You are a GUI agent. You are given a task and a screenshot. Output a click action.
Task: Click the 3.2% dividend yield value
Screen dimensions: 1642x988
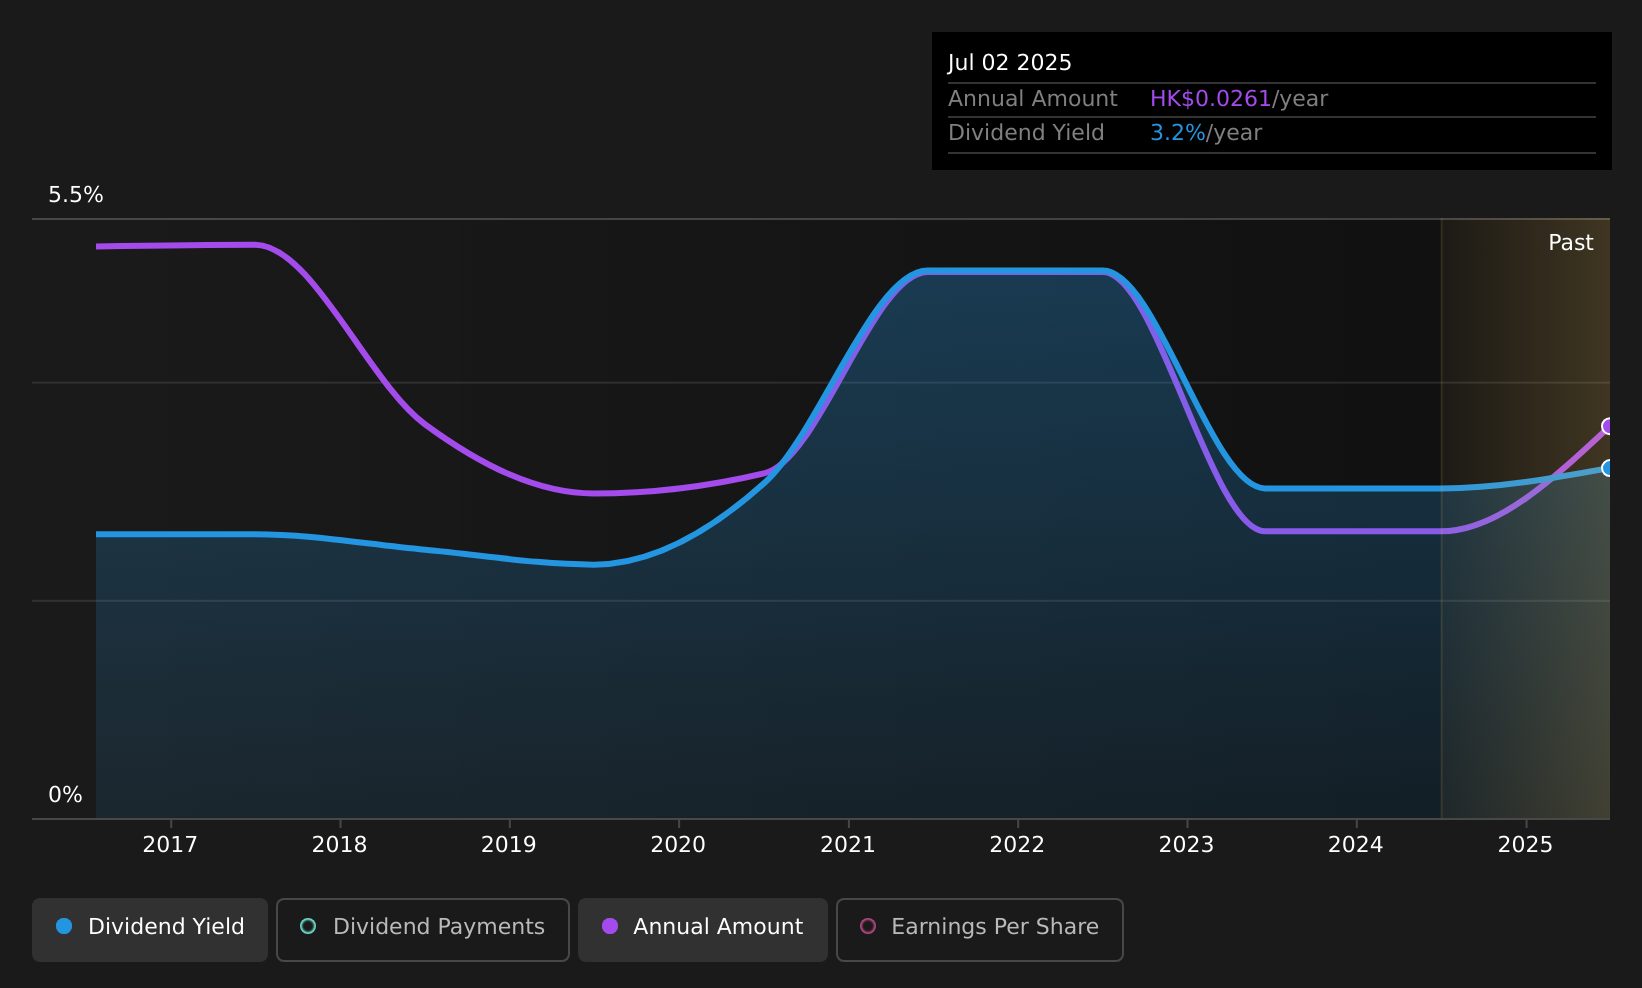point(1178,133)
